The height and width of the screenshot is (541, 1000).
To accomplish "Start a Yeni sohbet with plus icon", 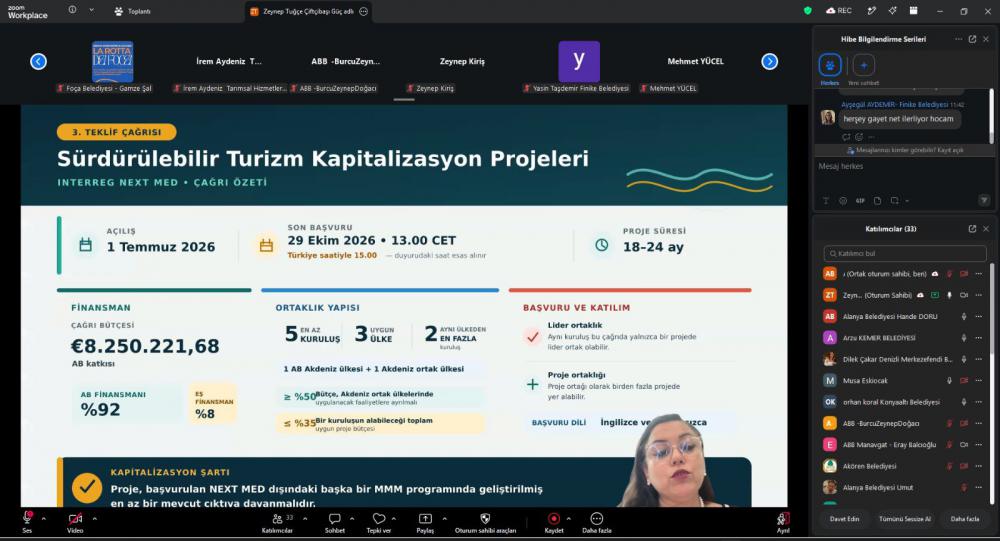I will pyautogui.click(x=864, y=64).
